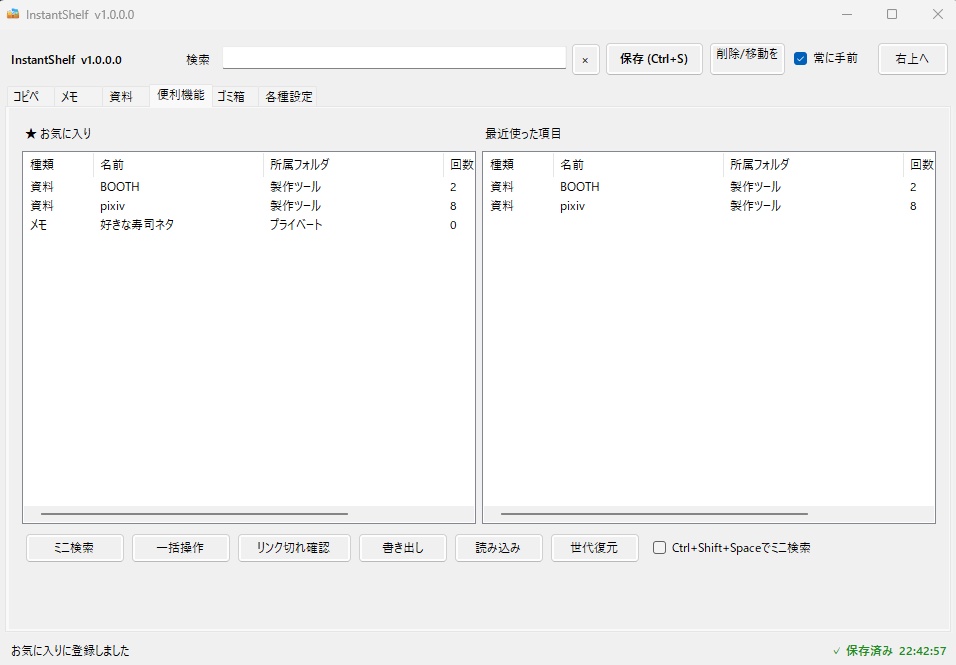Click the 最近使った項目 heading
The image size is (956, 665).
(523, 133)
